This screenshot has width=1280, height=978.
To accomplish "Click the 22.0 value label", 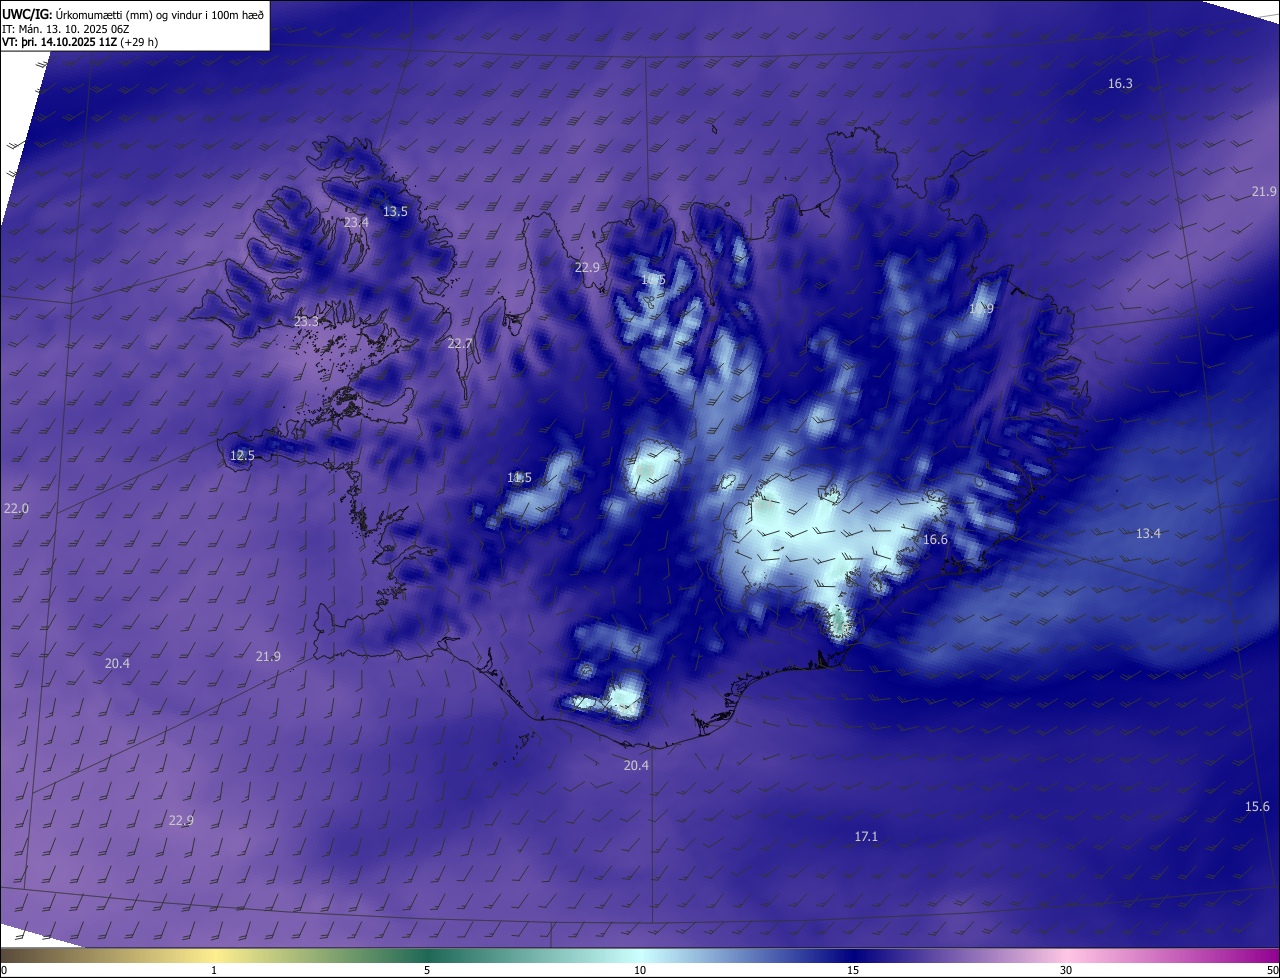I will [16, 509].
